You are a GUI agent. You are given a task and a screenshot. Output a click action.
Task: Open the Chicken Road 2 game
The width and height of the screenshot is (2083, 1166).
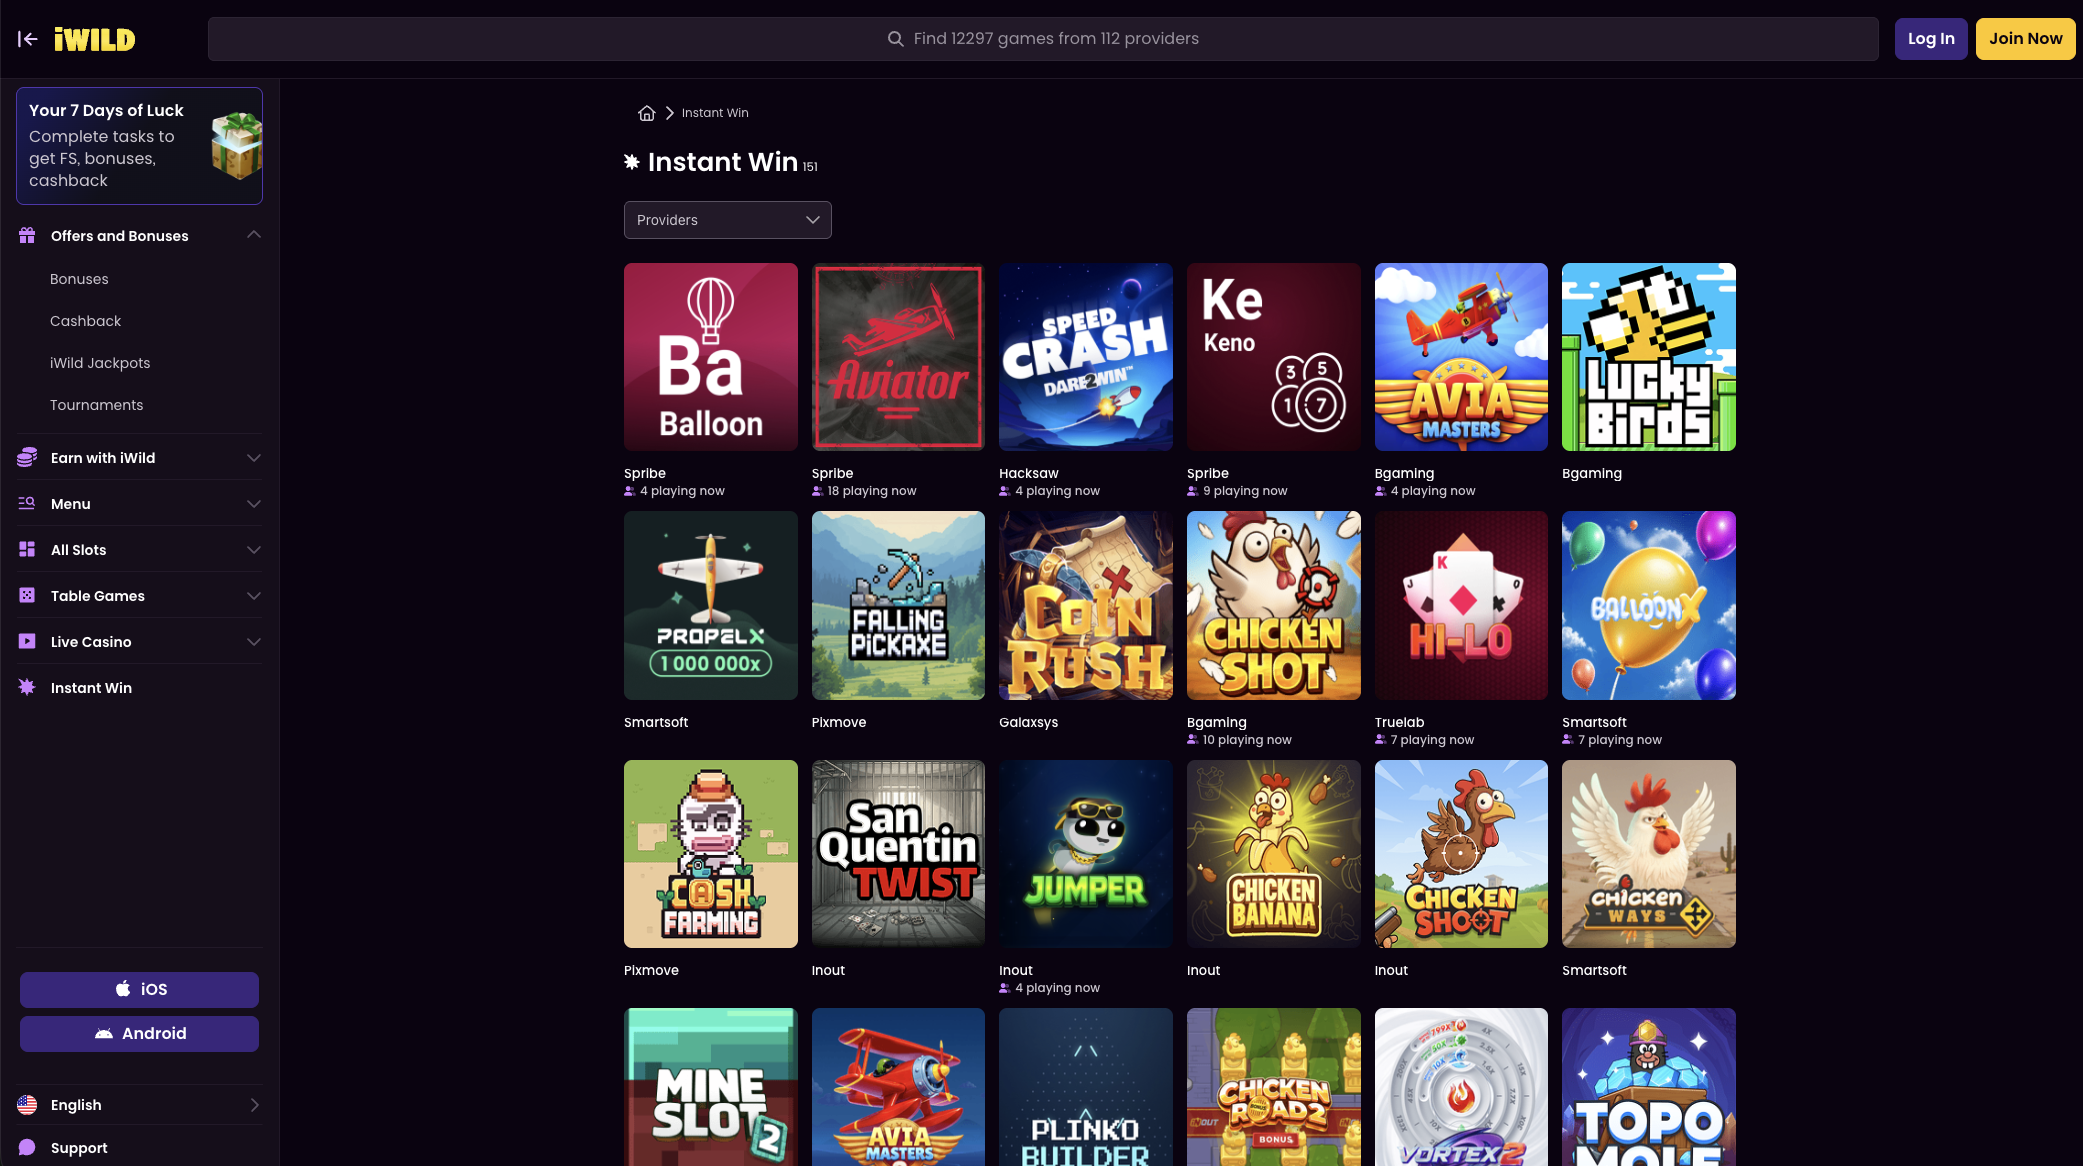(1274, 1087)
